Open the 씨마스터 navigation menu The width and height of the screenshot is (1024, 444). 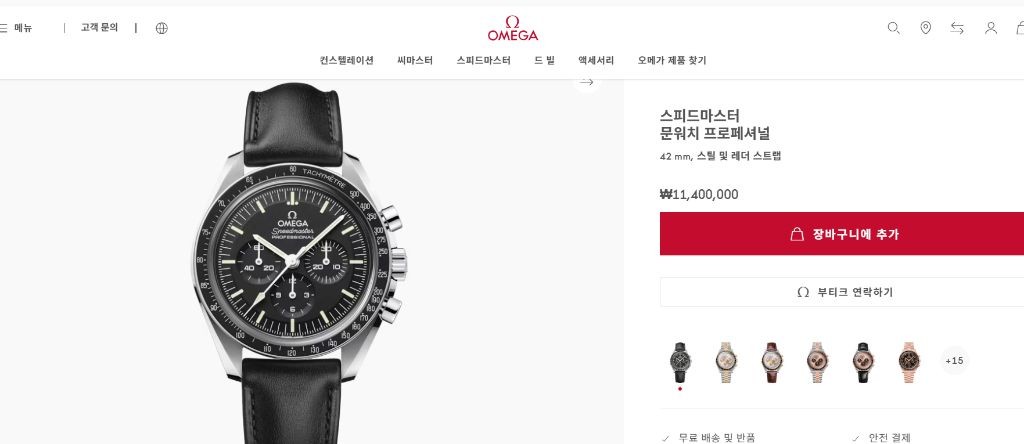(415, 61)
